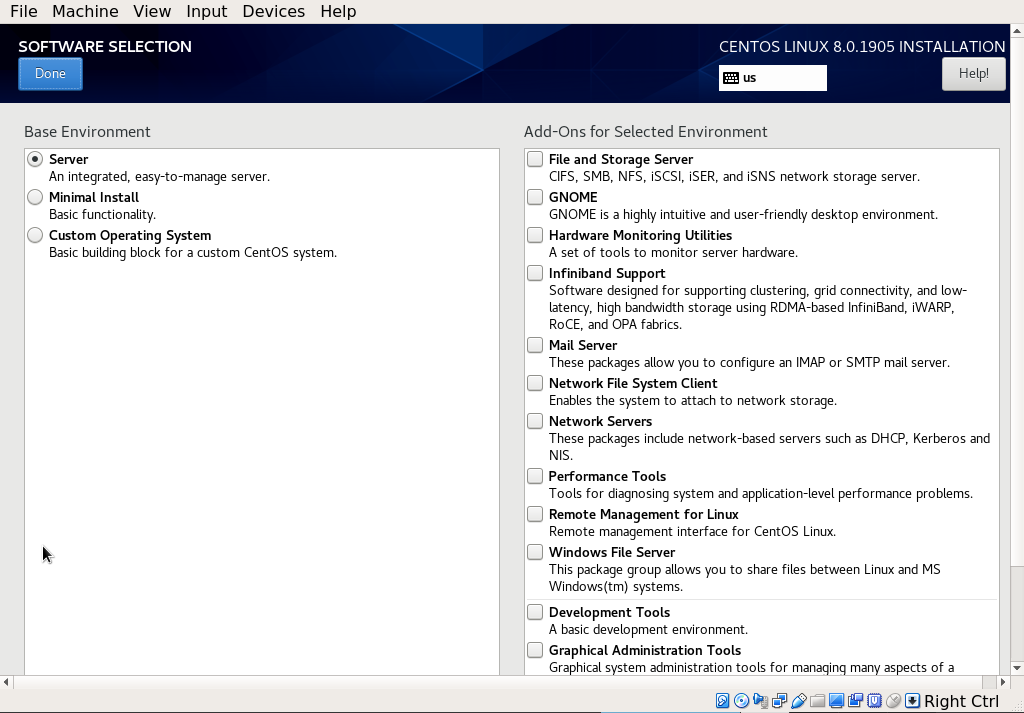Select the Minimal Install base environment

pyautogui.click(x=35, y=197)
